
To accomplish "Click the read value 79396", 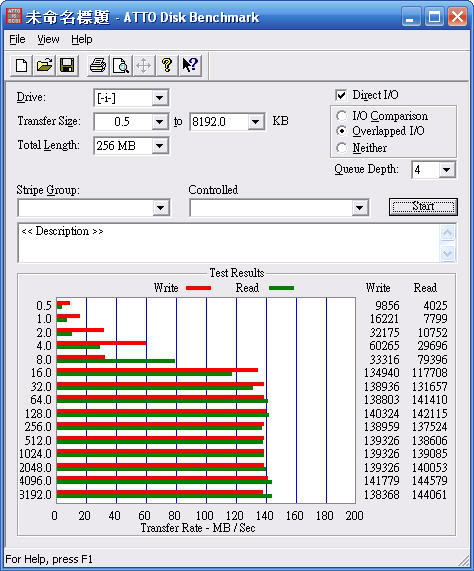I will tap(432, 359).
